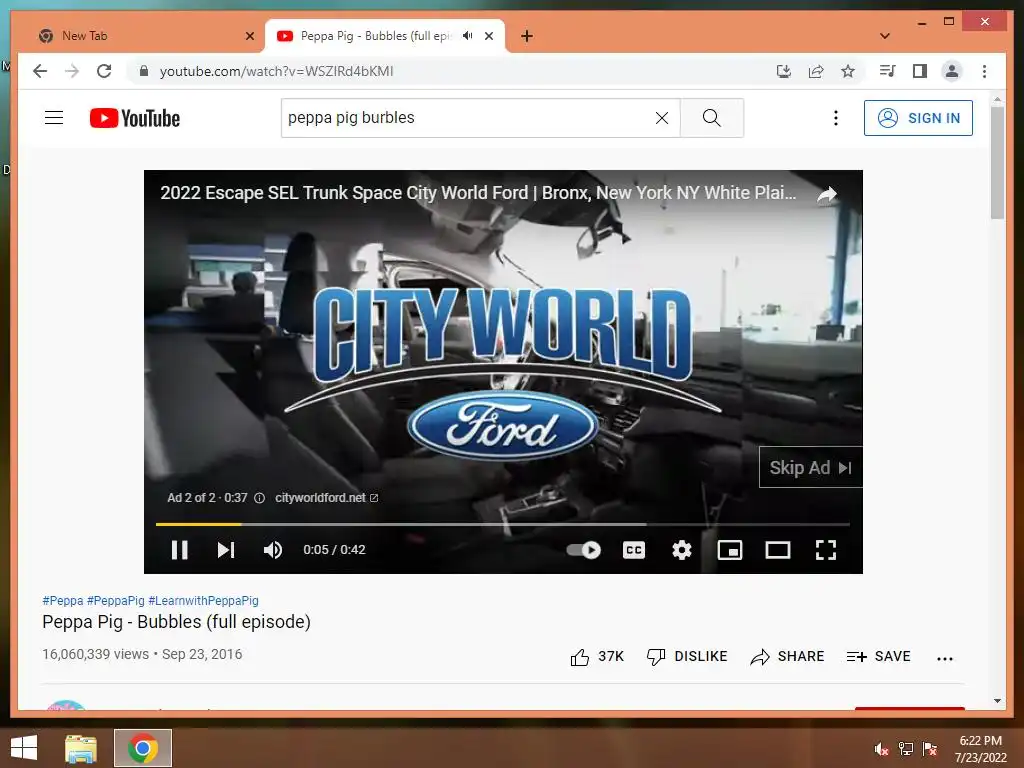Open the player settings gear

682,550
